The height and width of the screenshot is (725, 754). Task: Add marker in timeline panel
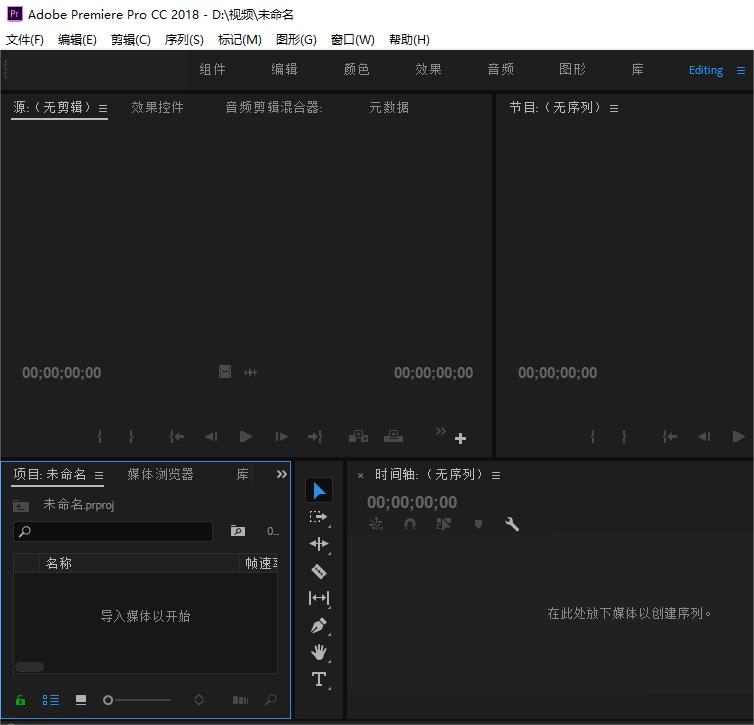tap(478, 524)
